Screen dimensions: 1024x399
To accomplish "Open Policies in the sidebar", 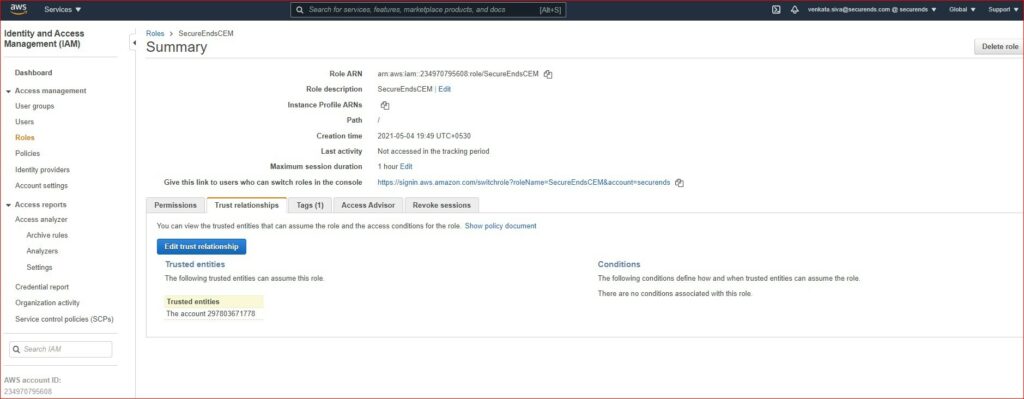I will [x=27, y=153].
